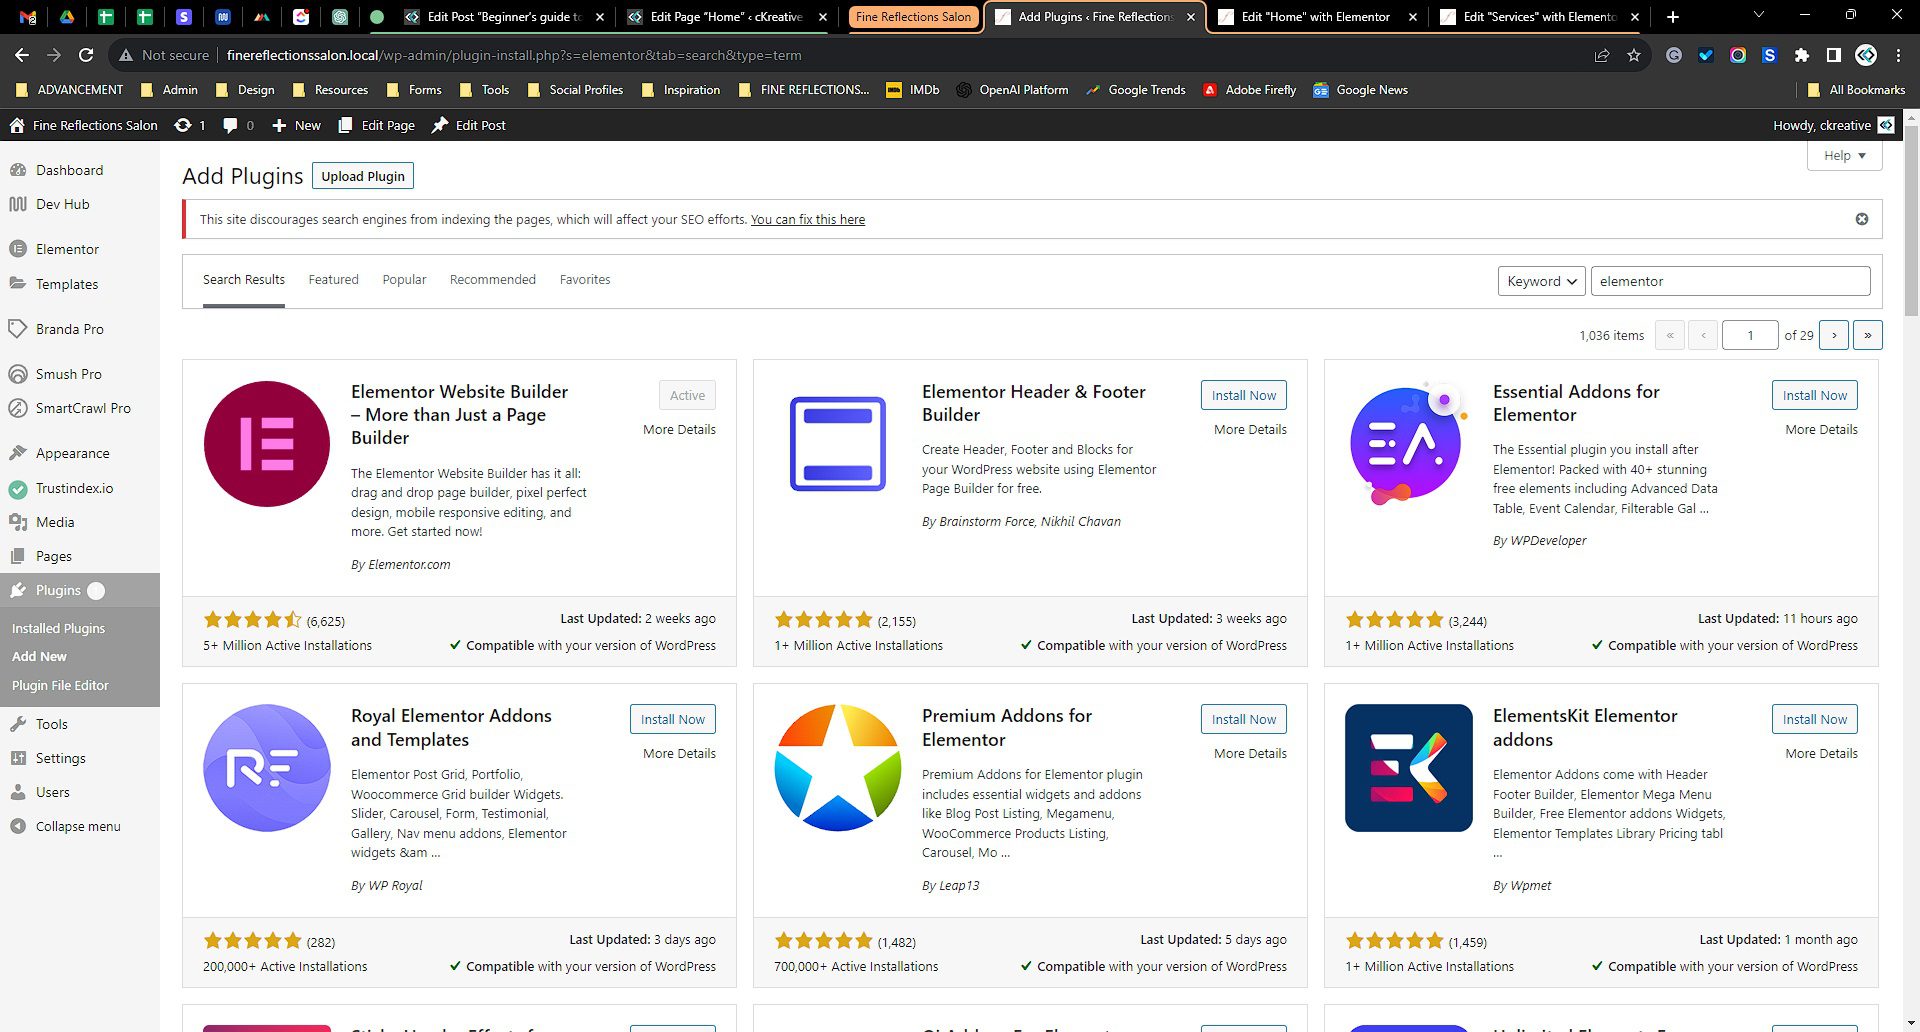Open the Social Profiles bookmark folder
Image resolution: width=1920 pixels, height=1032 pixels.
(x=575, y=90)
